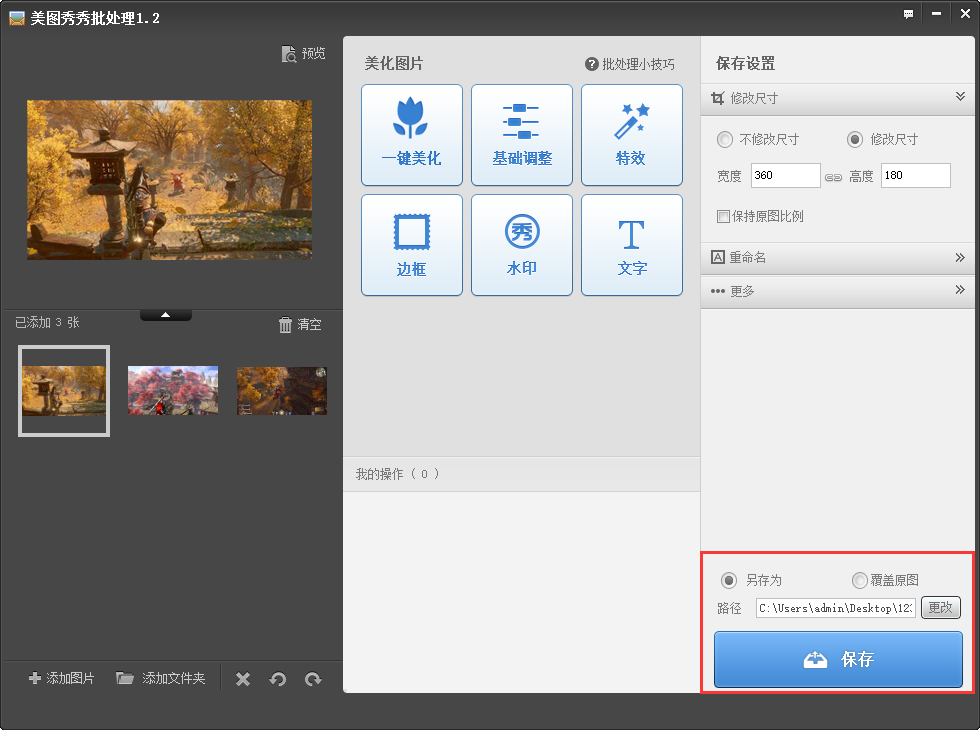Click 更改 to change save path
980x730 pixels.
click(x=940, y=608)
